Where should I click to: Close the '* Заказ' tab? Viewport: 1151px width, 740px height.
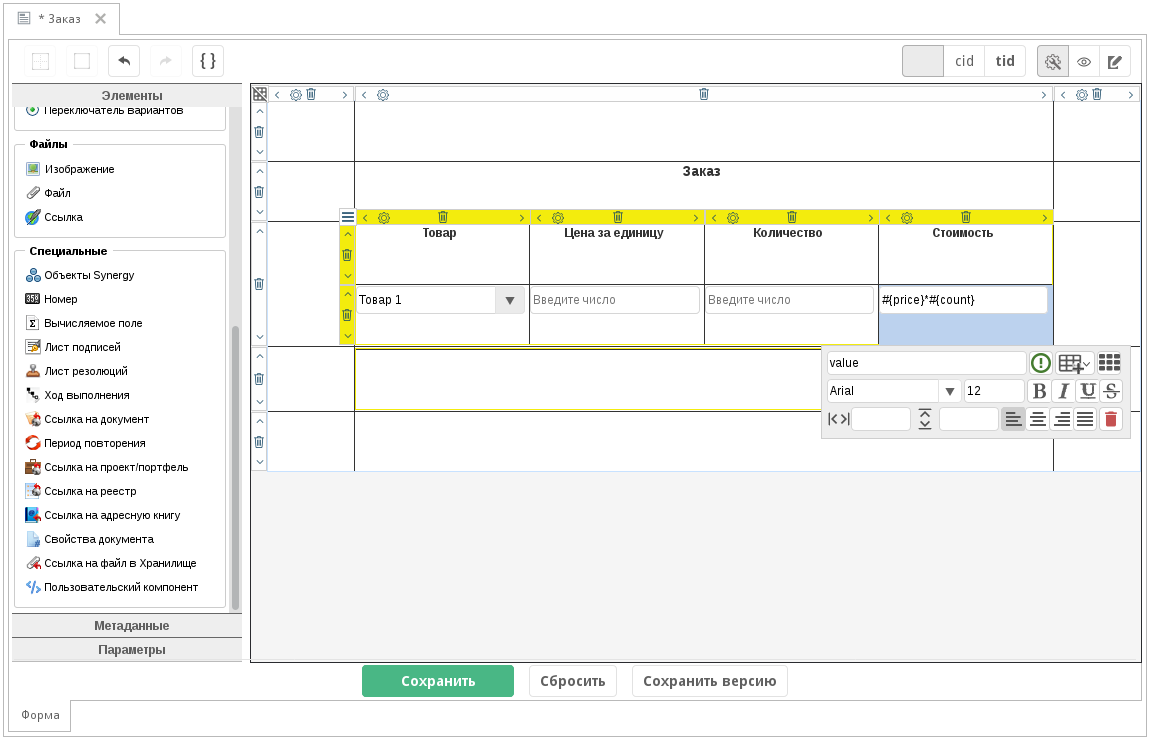click(101, 18)
